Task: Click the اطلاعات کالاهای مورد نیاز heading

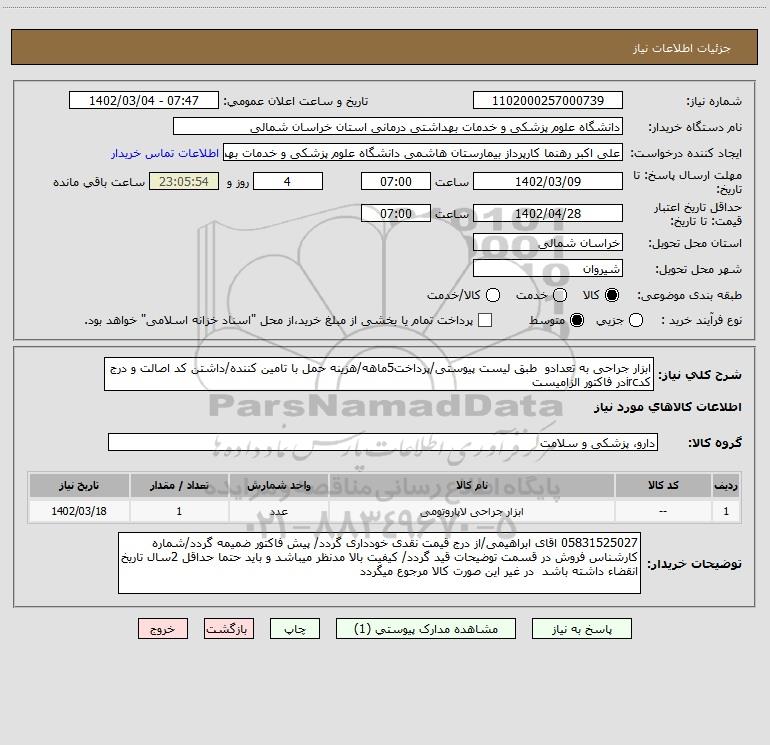Action: pyautogui.click(x=667, y=407)
